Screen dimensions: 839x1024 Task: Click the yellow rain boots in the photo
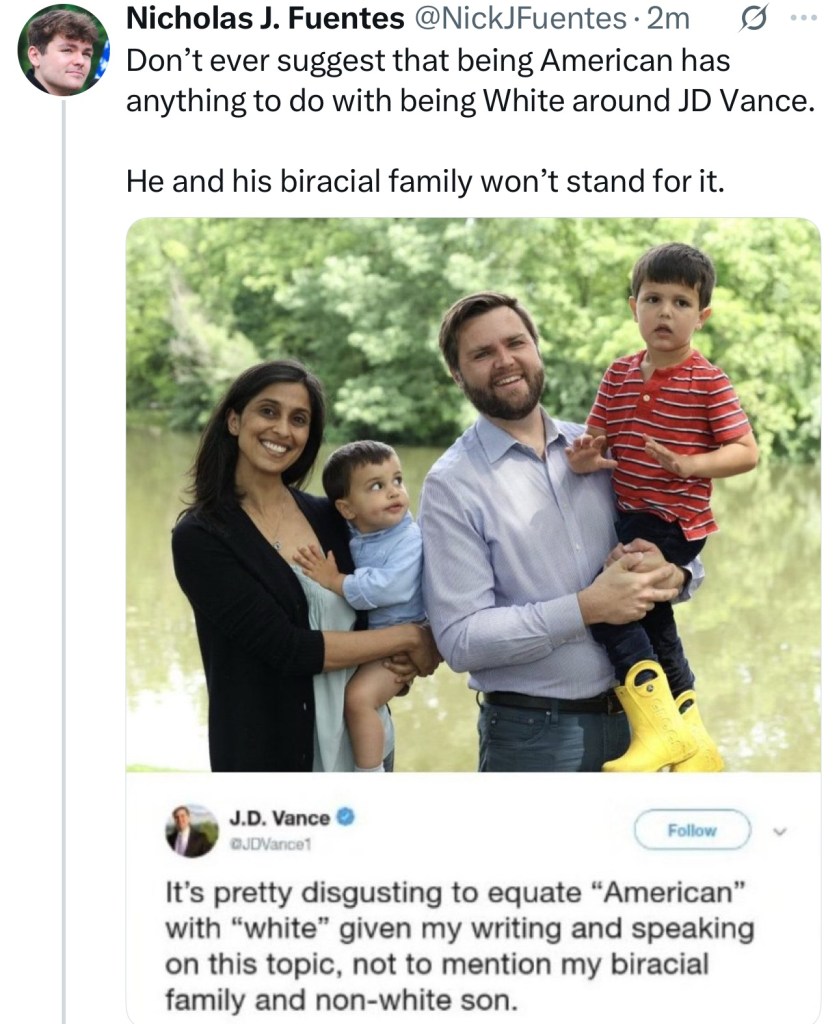click(x=662, y=718)
